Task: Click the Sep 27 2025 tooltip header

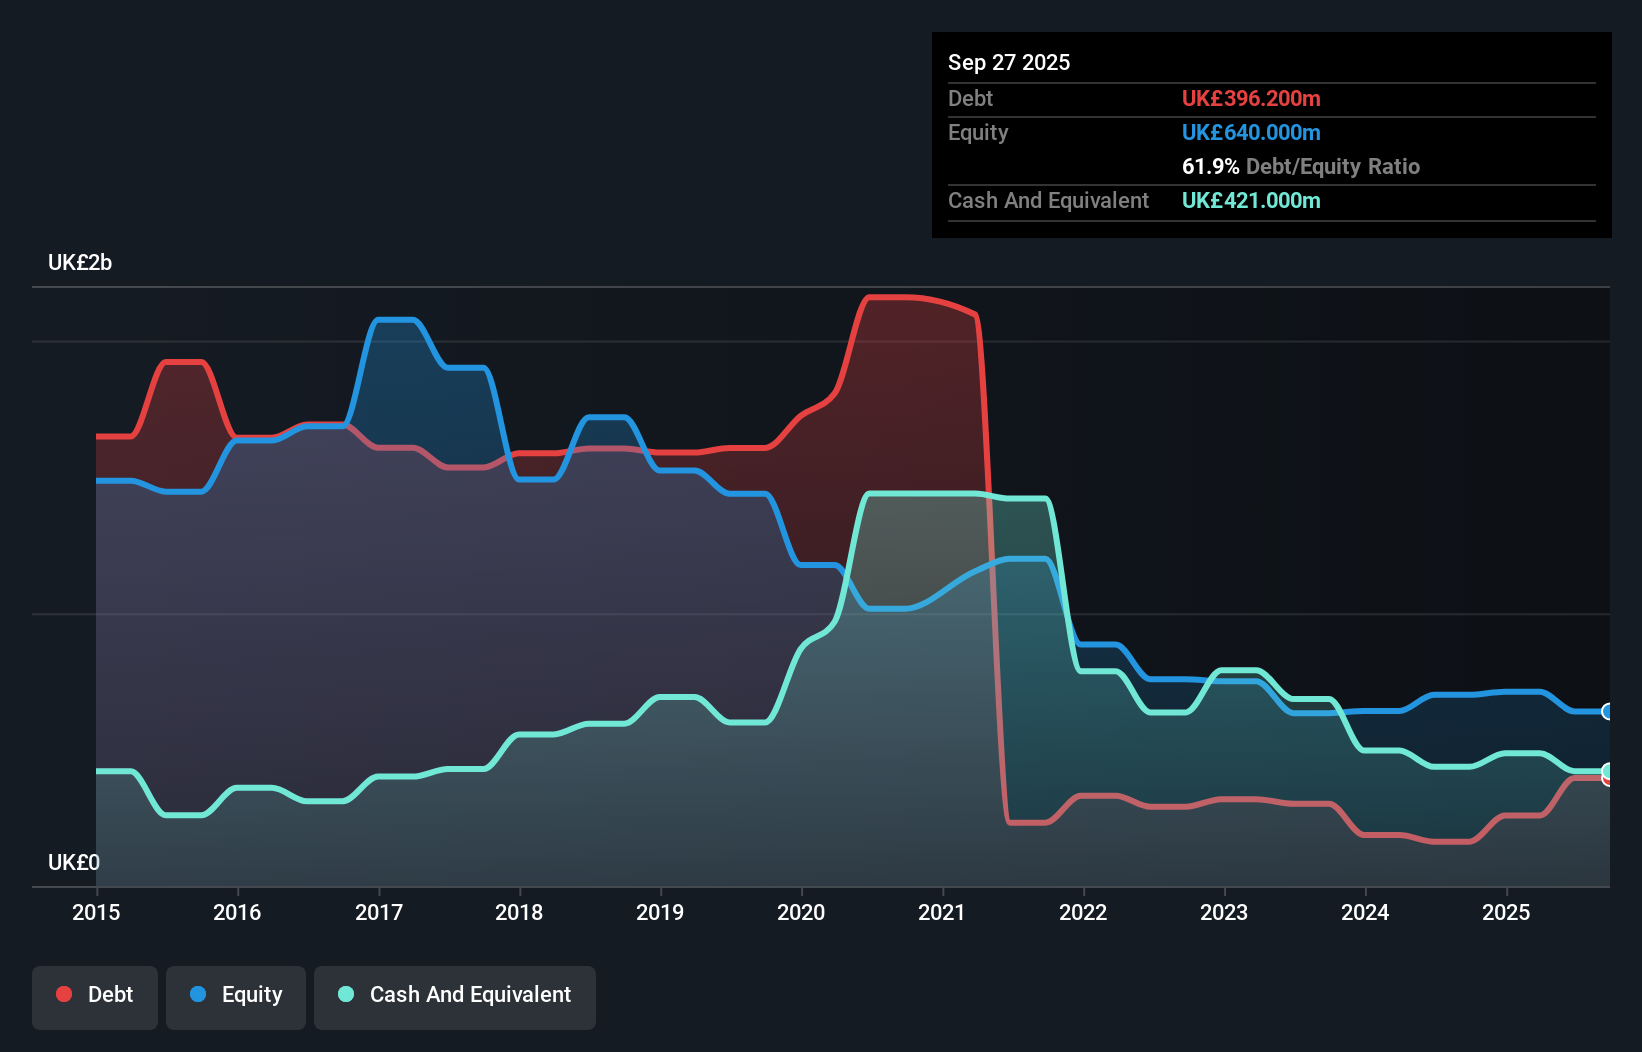Action: 1009,62
